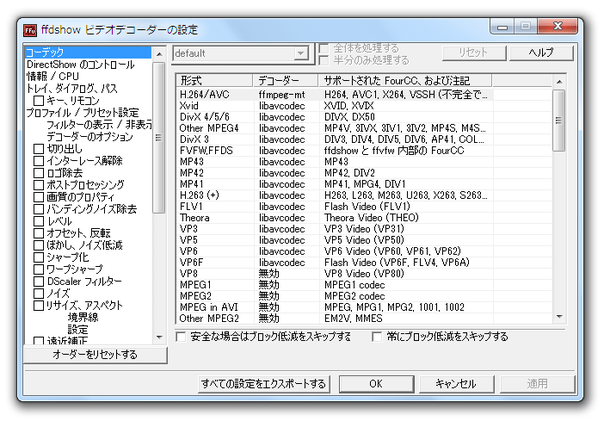Enable ポストプロセッシング checkbox
The image size is (604, 421).
39,185
